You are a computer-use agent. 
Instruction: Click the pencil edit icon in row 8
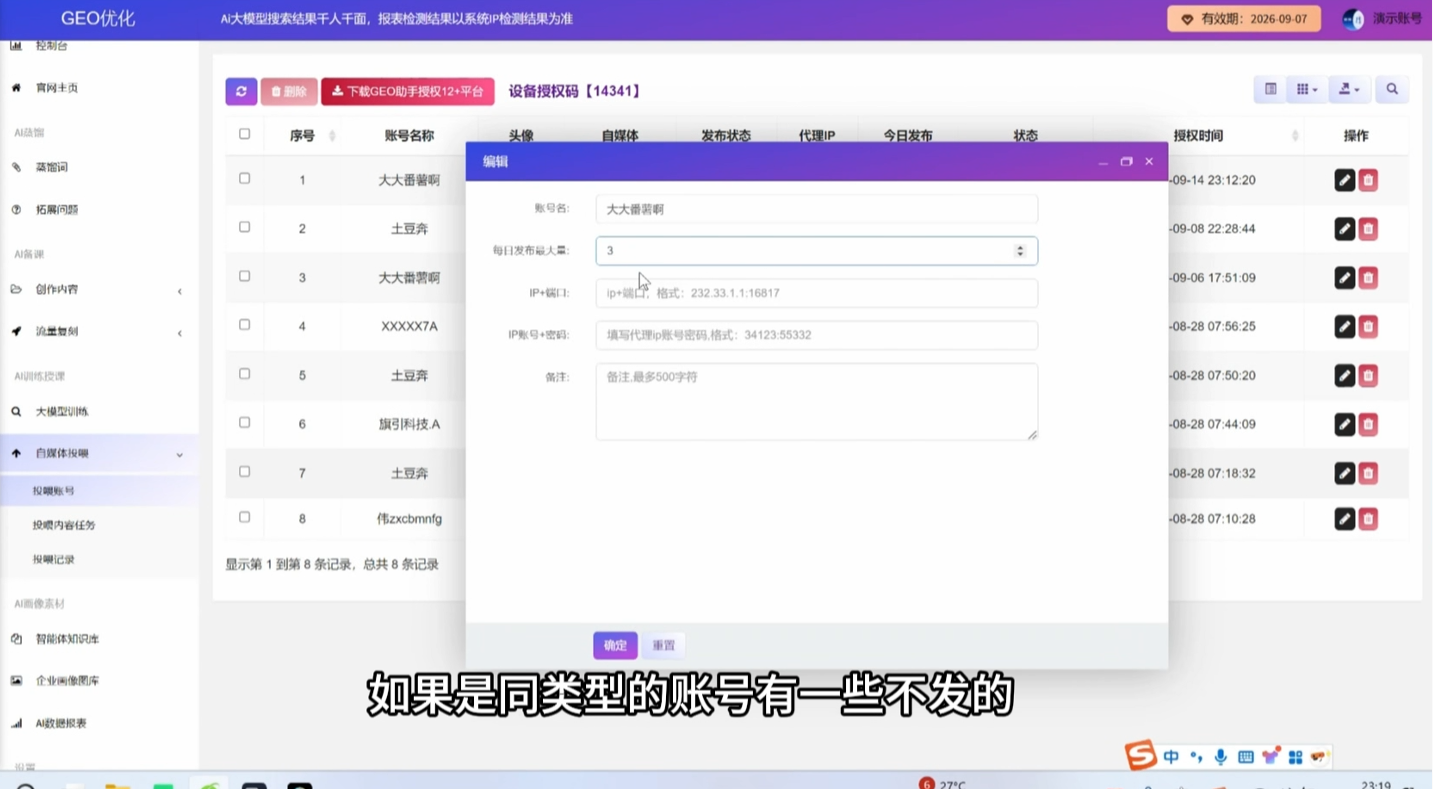tap(1345, 519)
